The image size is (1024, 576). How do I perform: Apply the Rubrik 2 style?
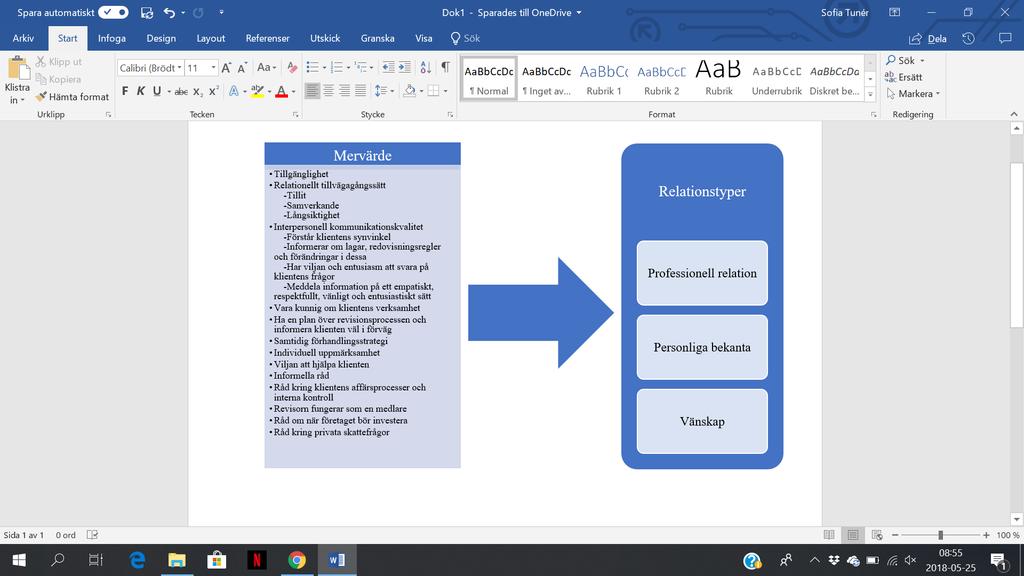(x=662, y=78)
